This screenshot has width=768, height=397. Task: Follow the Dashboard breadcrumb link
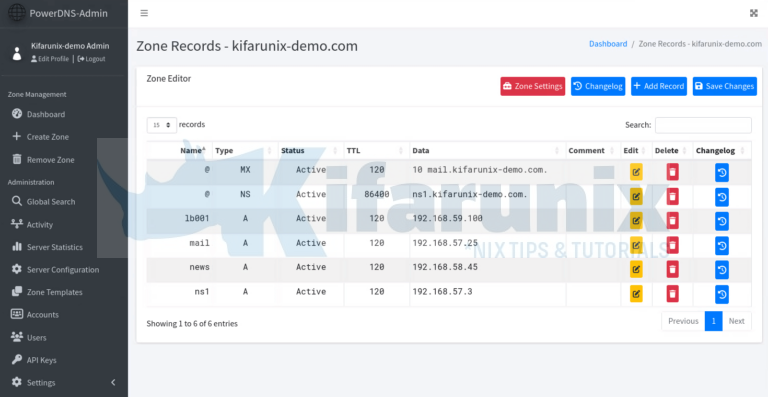[x=608, y=44]
